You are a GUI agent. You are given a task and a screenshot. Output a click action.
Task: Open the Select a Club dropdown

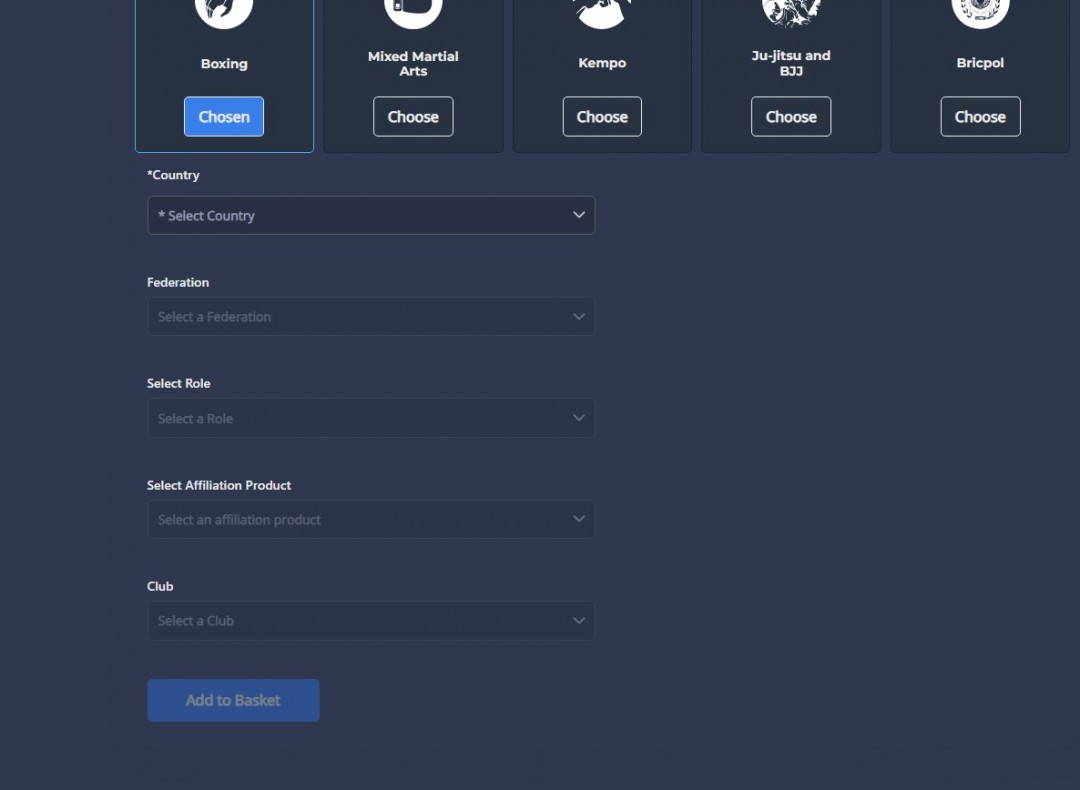coord(371,621)
